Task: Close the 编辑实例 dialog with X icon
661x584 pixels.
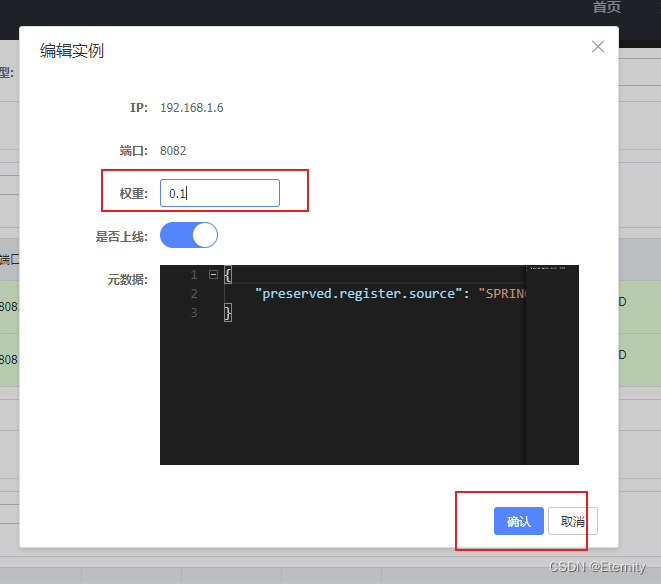Action: click(598, 46)
